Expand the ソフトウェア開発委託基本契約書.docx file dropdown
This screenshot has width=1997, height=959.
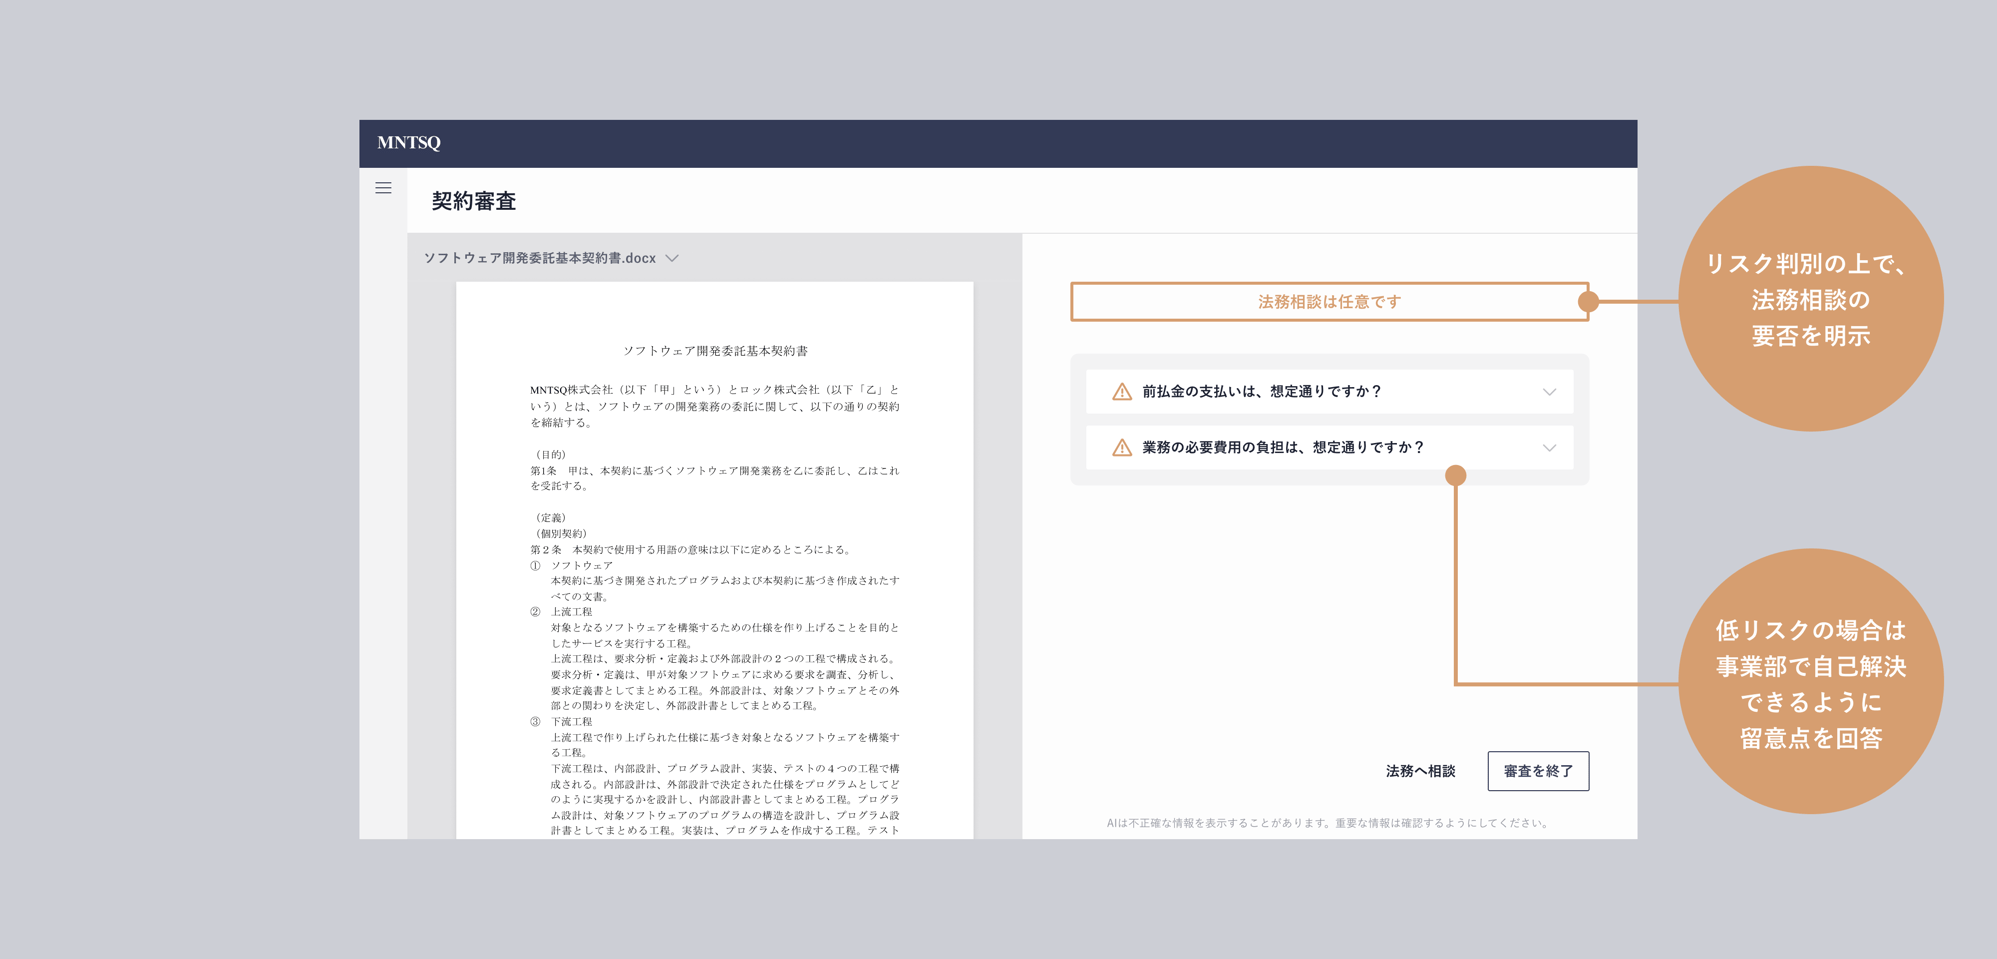[x=672, y=258]
